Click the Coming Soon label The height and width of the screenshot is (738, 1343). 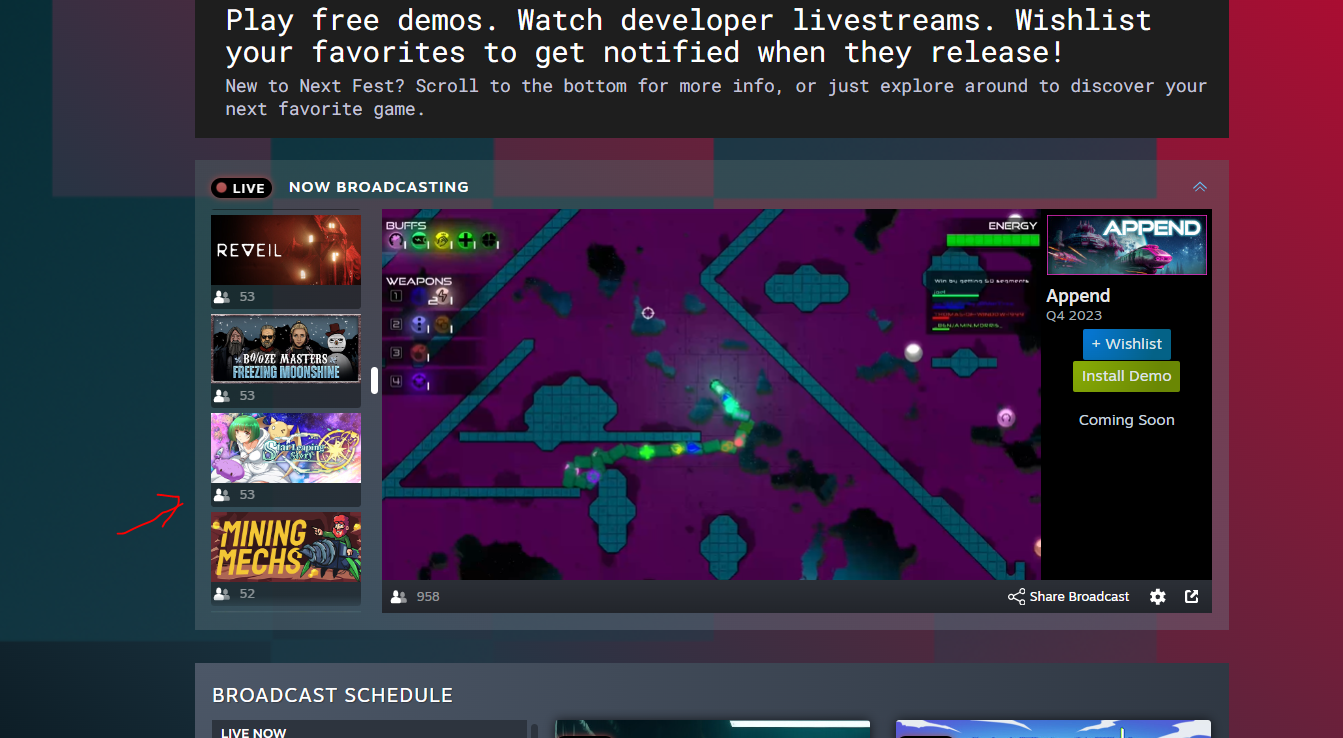(1126, 420)
